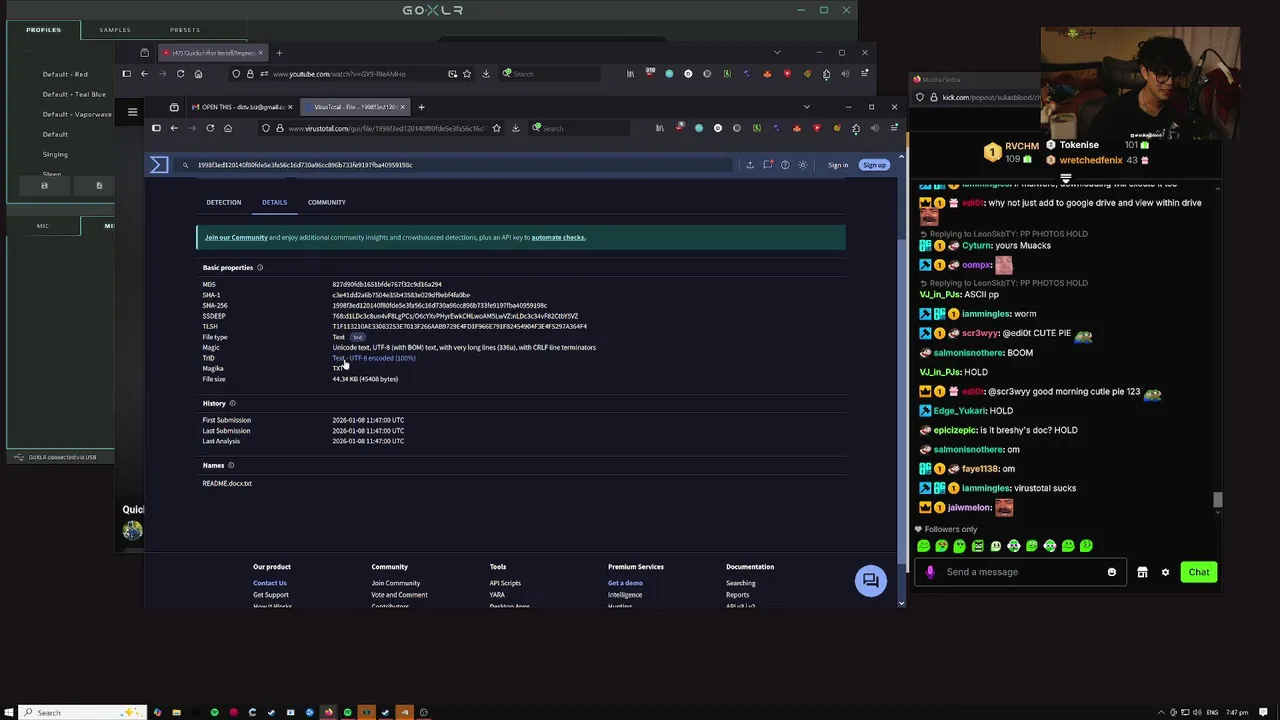
Task: Click the Windows taskbar Search box
Action: click(x=83, y=712)
